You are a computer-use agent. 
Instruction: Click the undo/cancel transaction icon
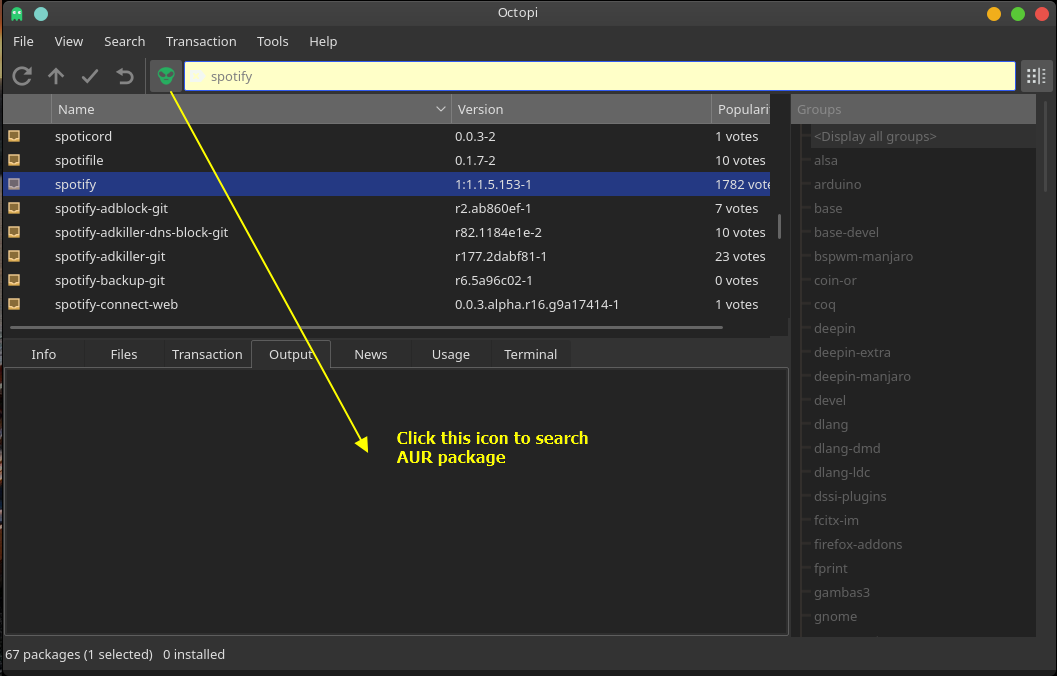point(124,76)
